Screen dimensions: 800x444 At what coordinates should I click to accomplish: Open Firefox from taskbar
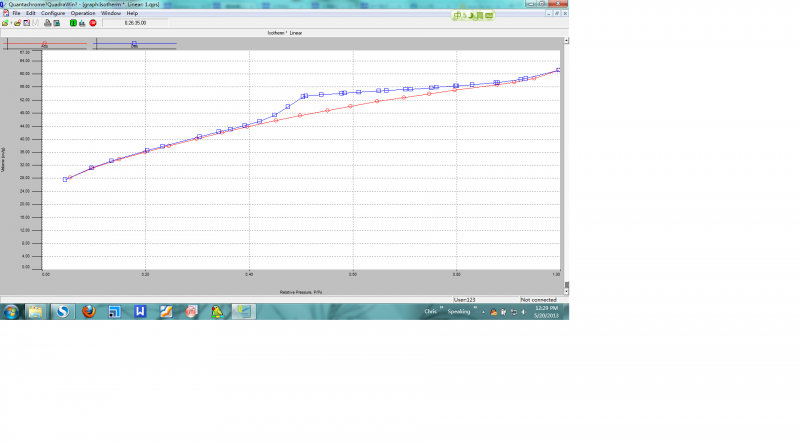[89, 312]
